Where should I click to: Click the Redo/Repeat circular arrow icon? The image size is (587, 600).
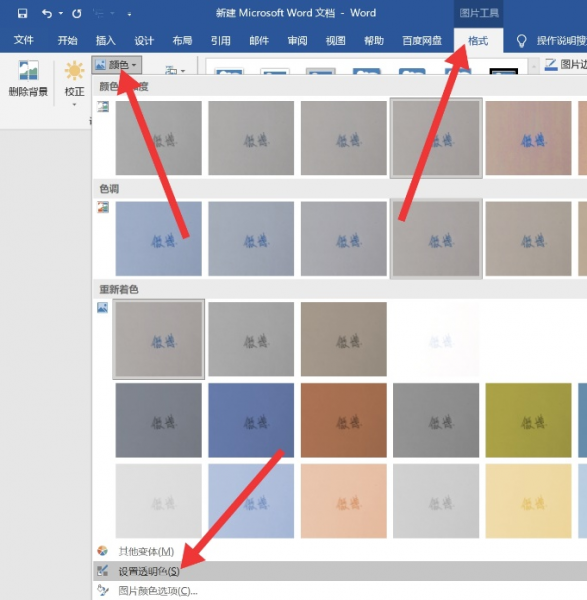tap(77, 13)
